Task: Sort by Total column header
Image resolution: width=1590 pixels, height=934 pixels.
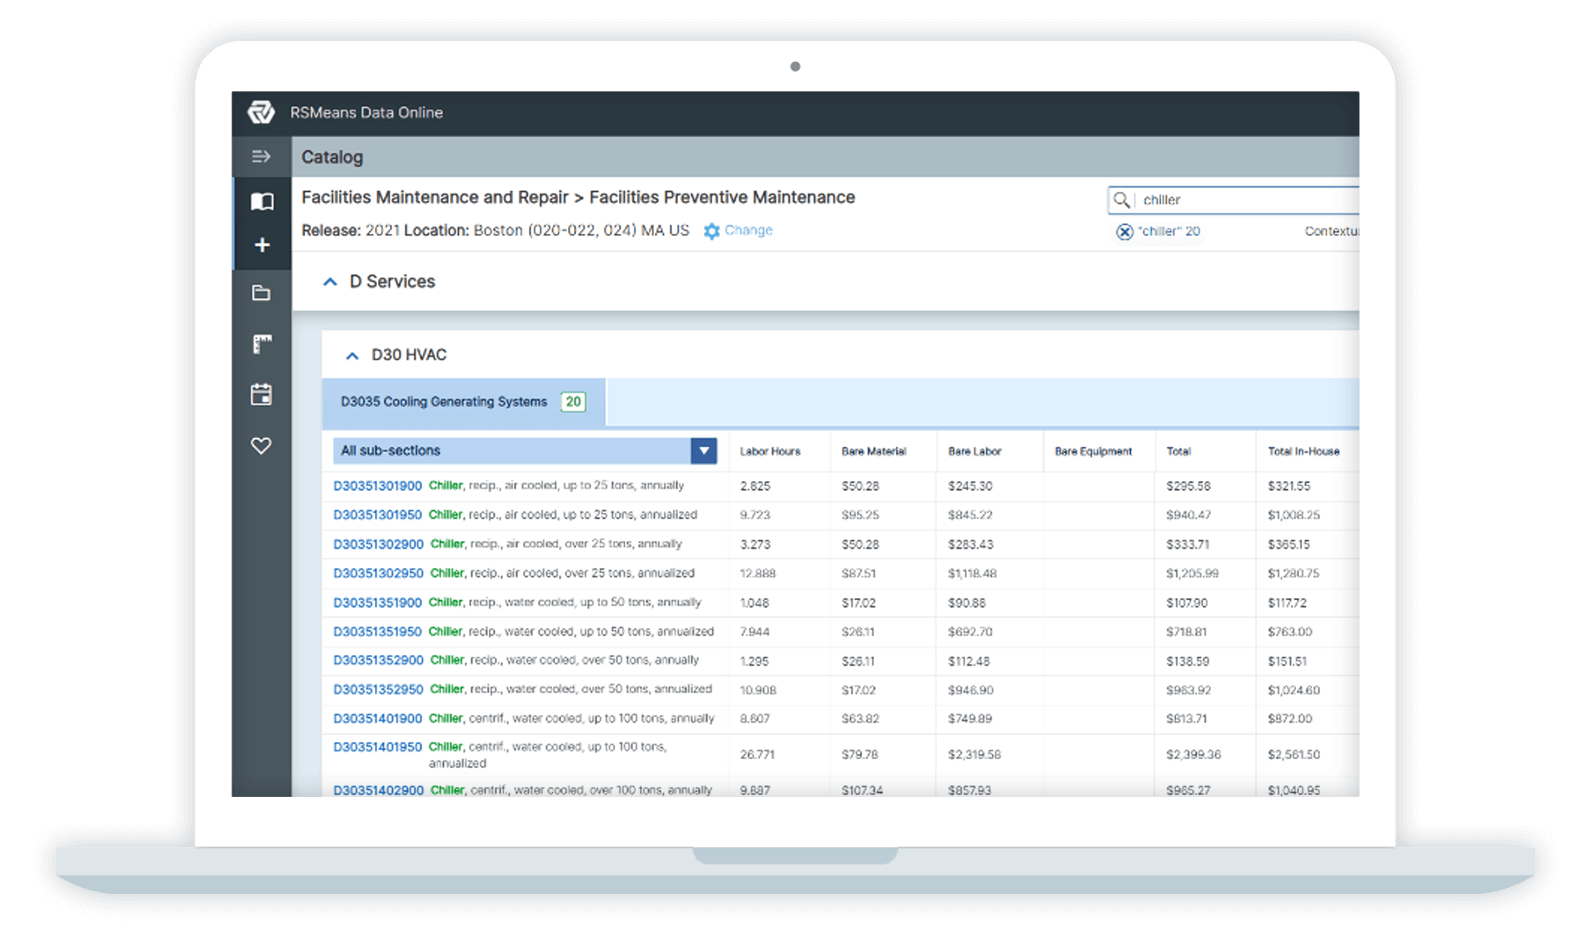Action: (1178, 451)
